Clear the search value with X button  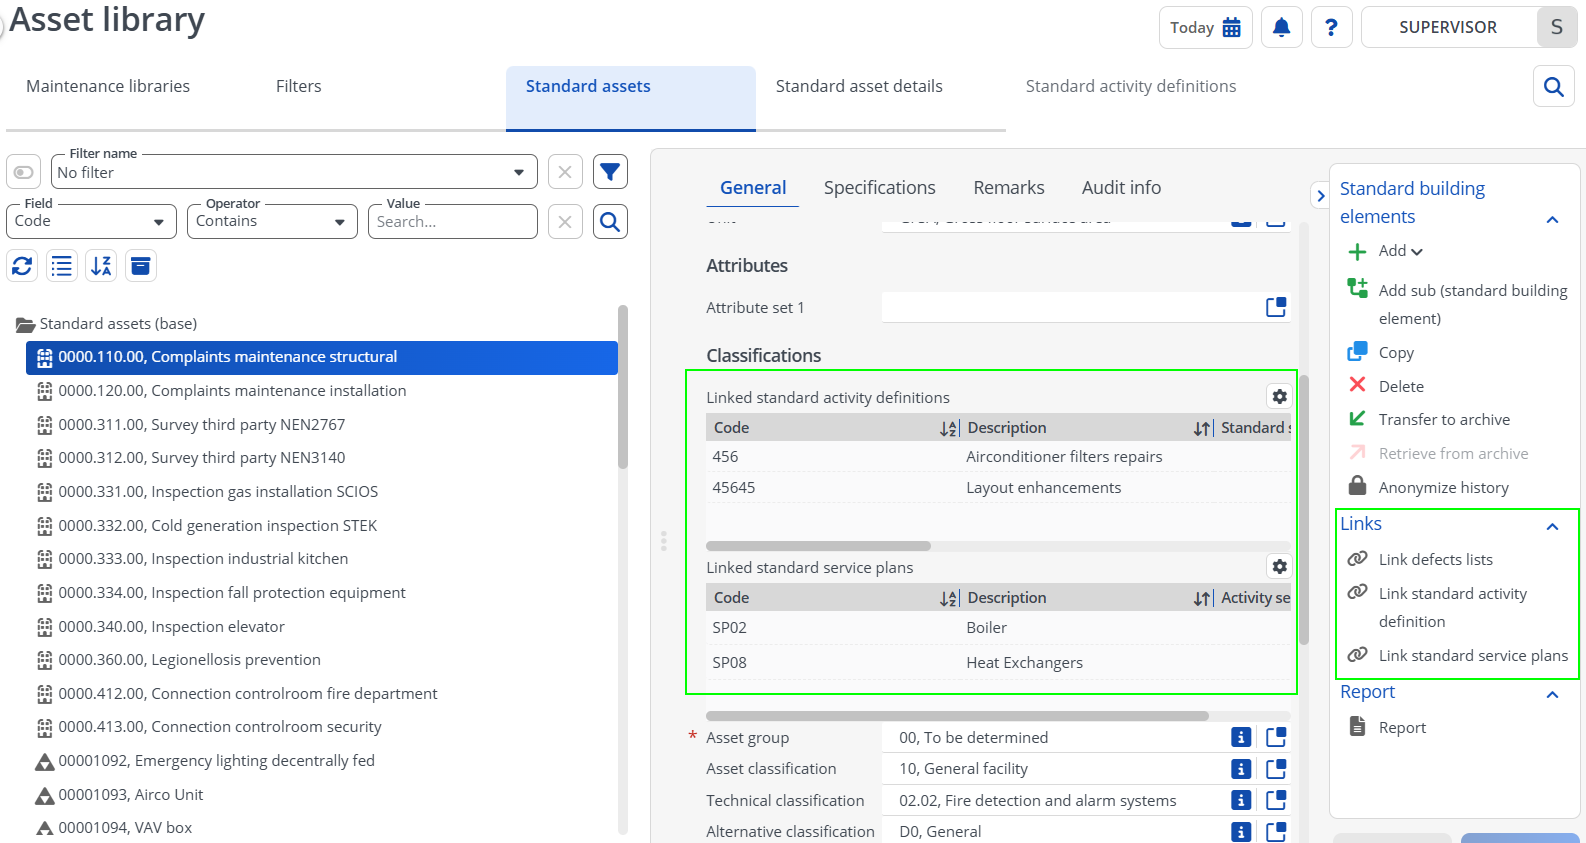point(565,221)
